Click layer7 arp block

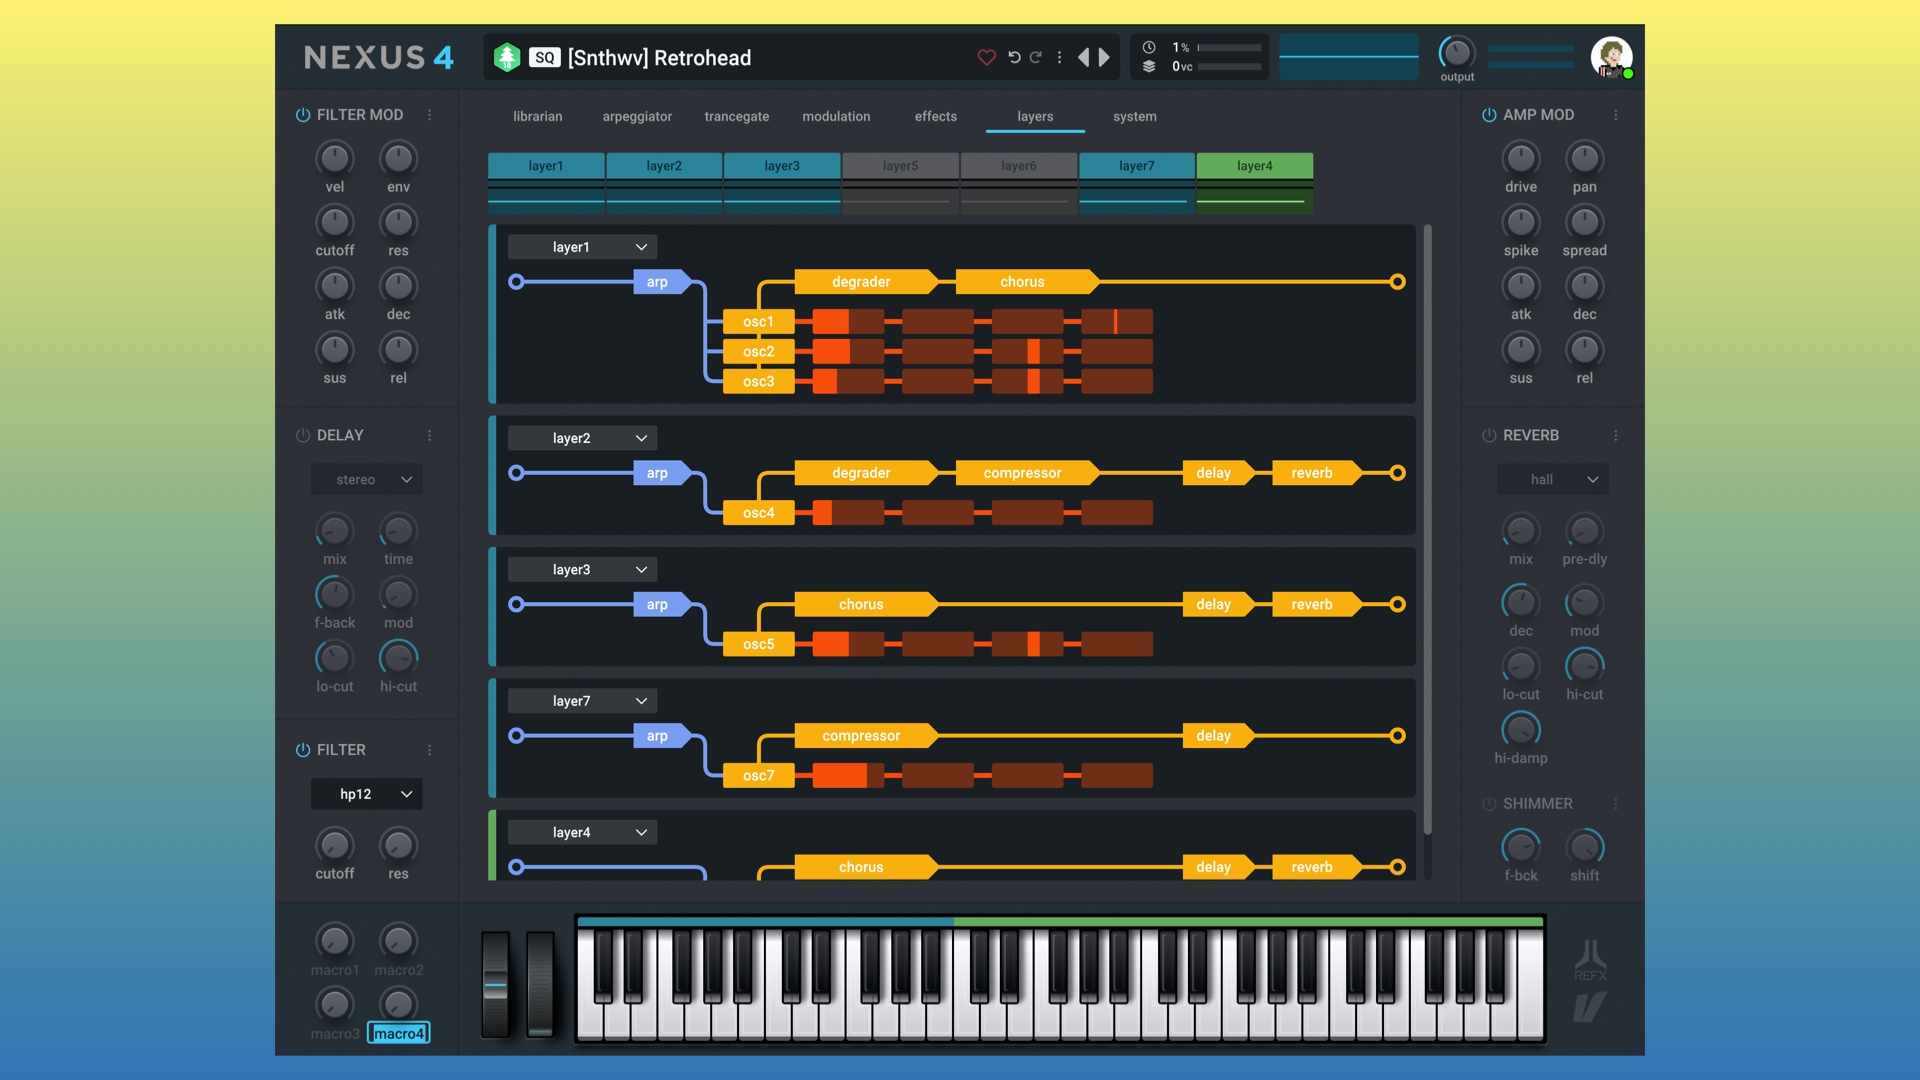coord(662,736)
